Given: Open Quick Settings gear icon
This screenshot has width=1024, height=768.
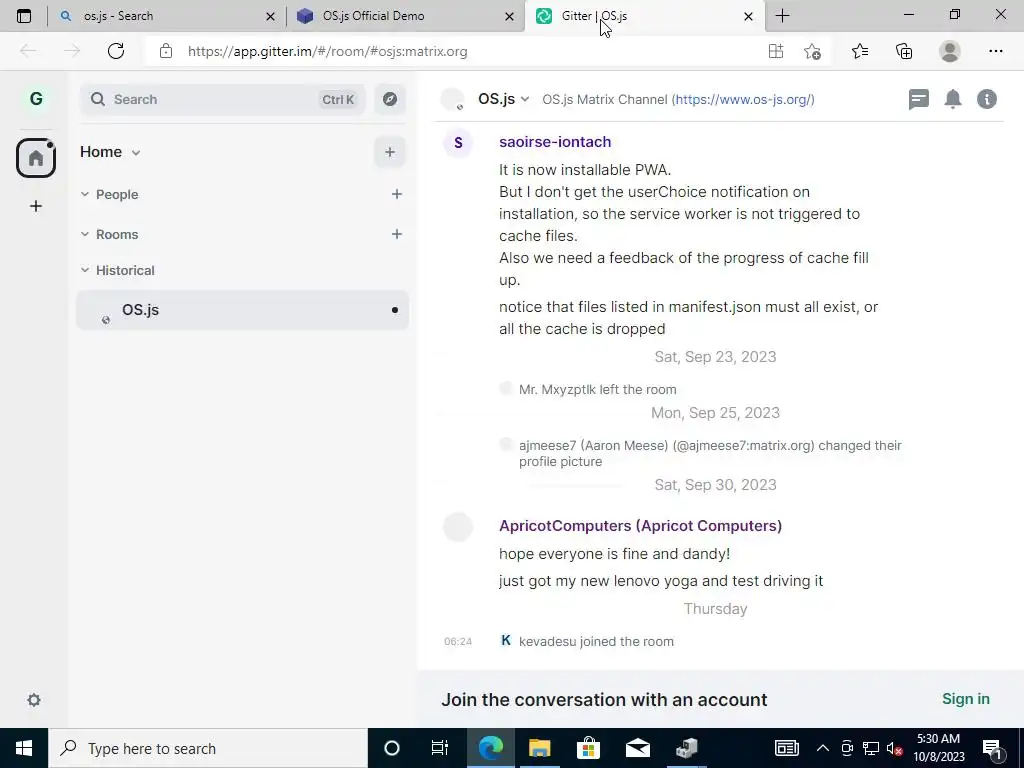Looking at the screenshot, I should [x=34, y=700].
